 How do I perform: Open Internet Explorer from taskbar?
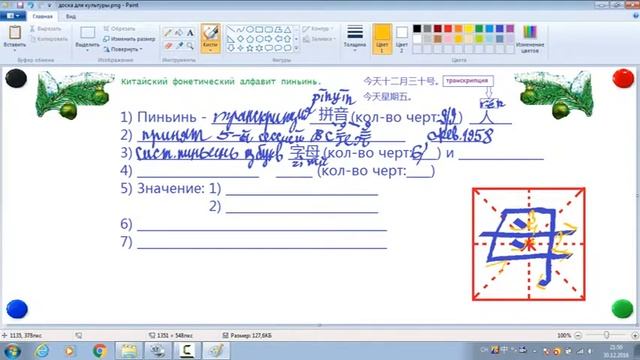coord(42,351)
